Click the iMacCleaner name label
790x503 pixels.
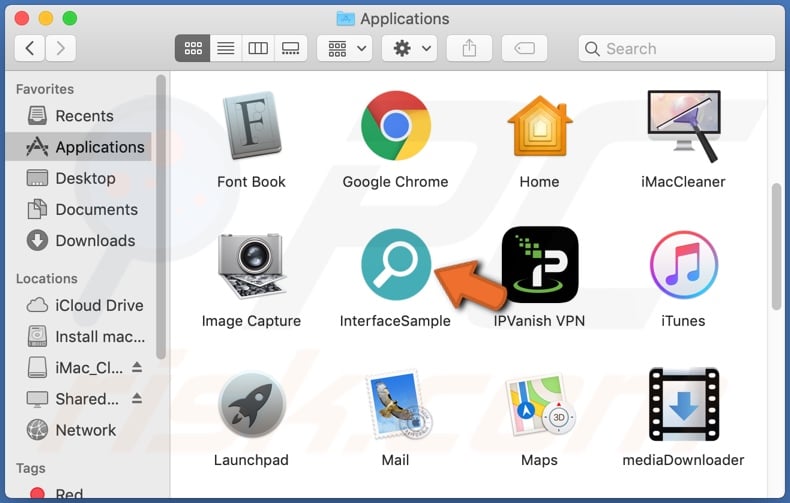coord(684,182)
